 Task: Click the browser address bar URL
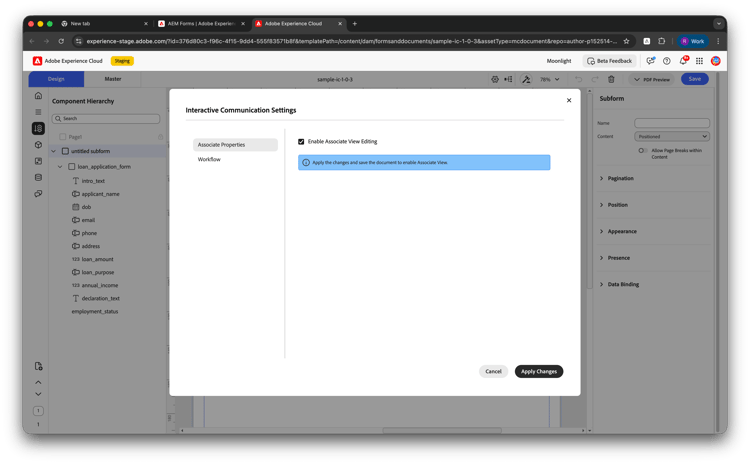coord(352,41)
